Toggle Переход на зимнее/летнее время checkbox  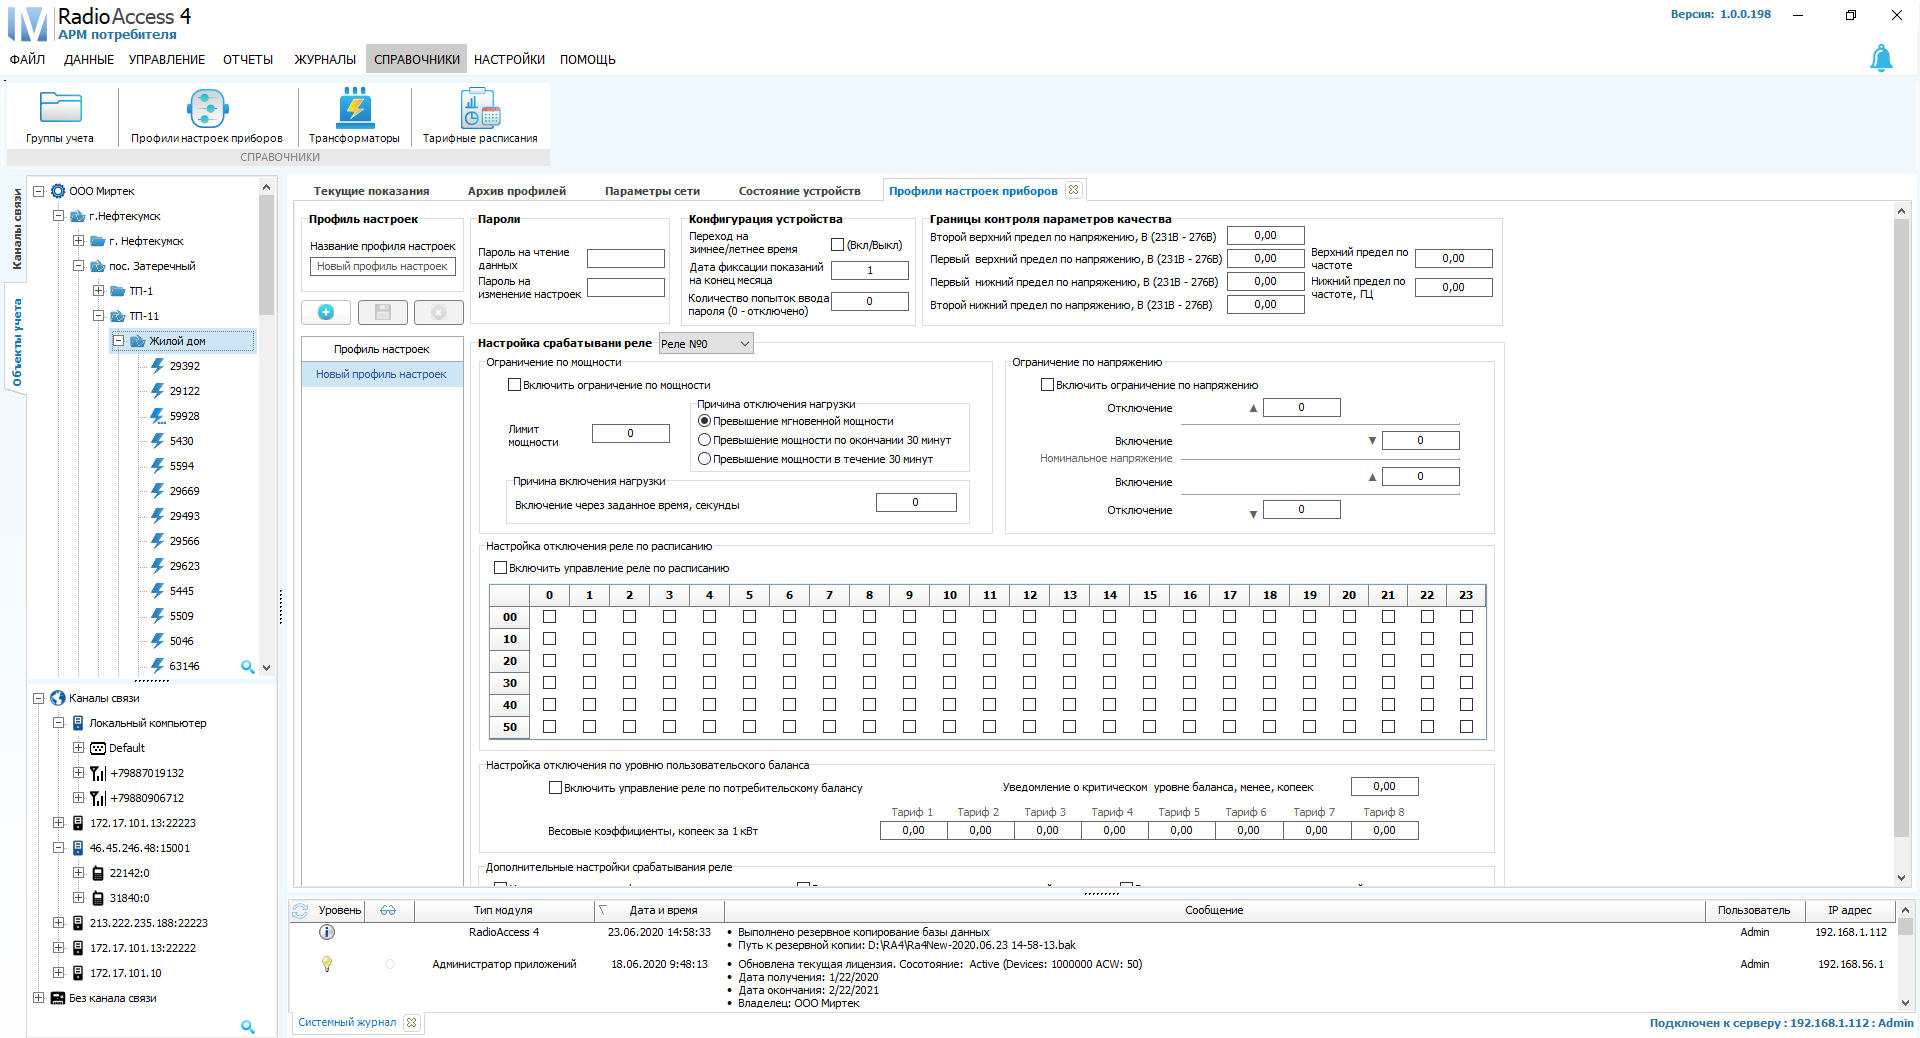click(x=838, y=245)
